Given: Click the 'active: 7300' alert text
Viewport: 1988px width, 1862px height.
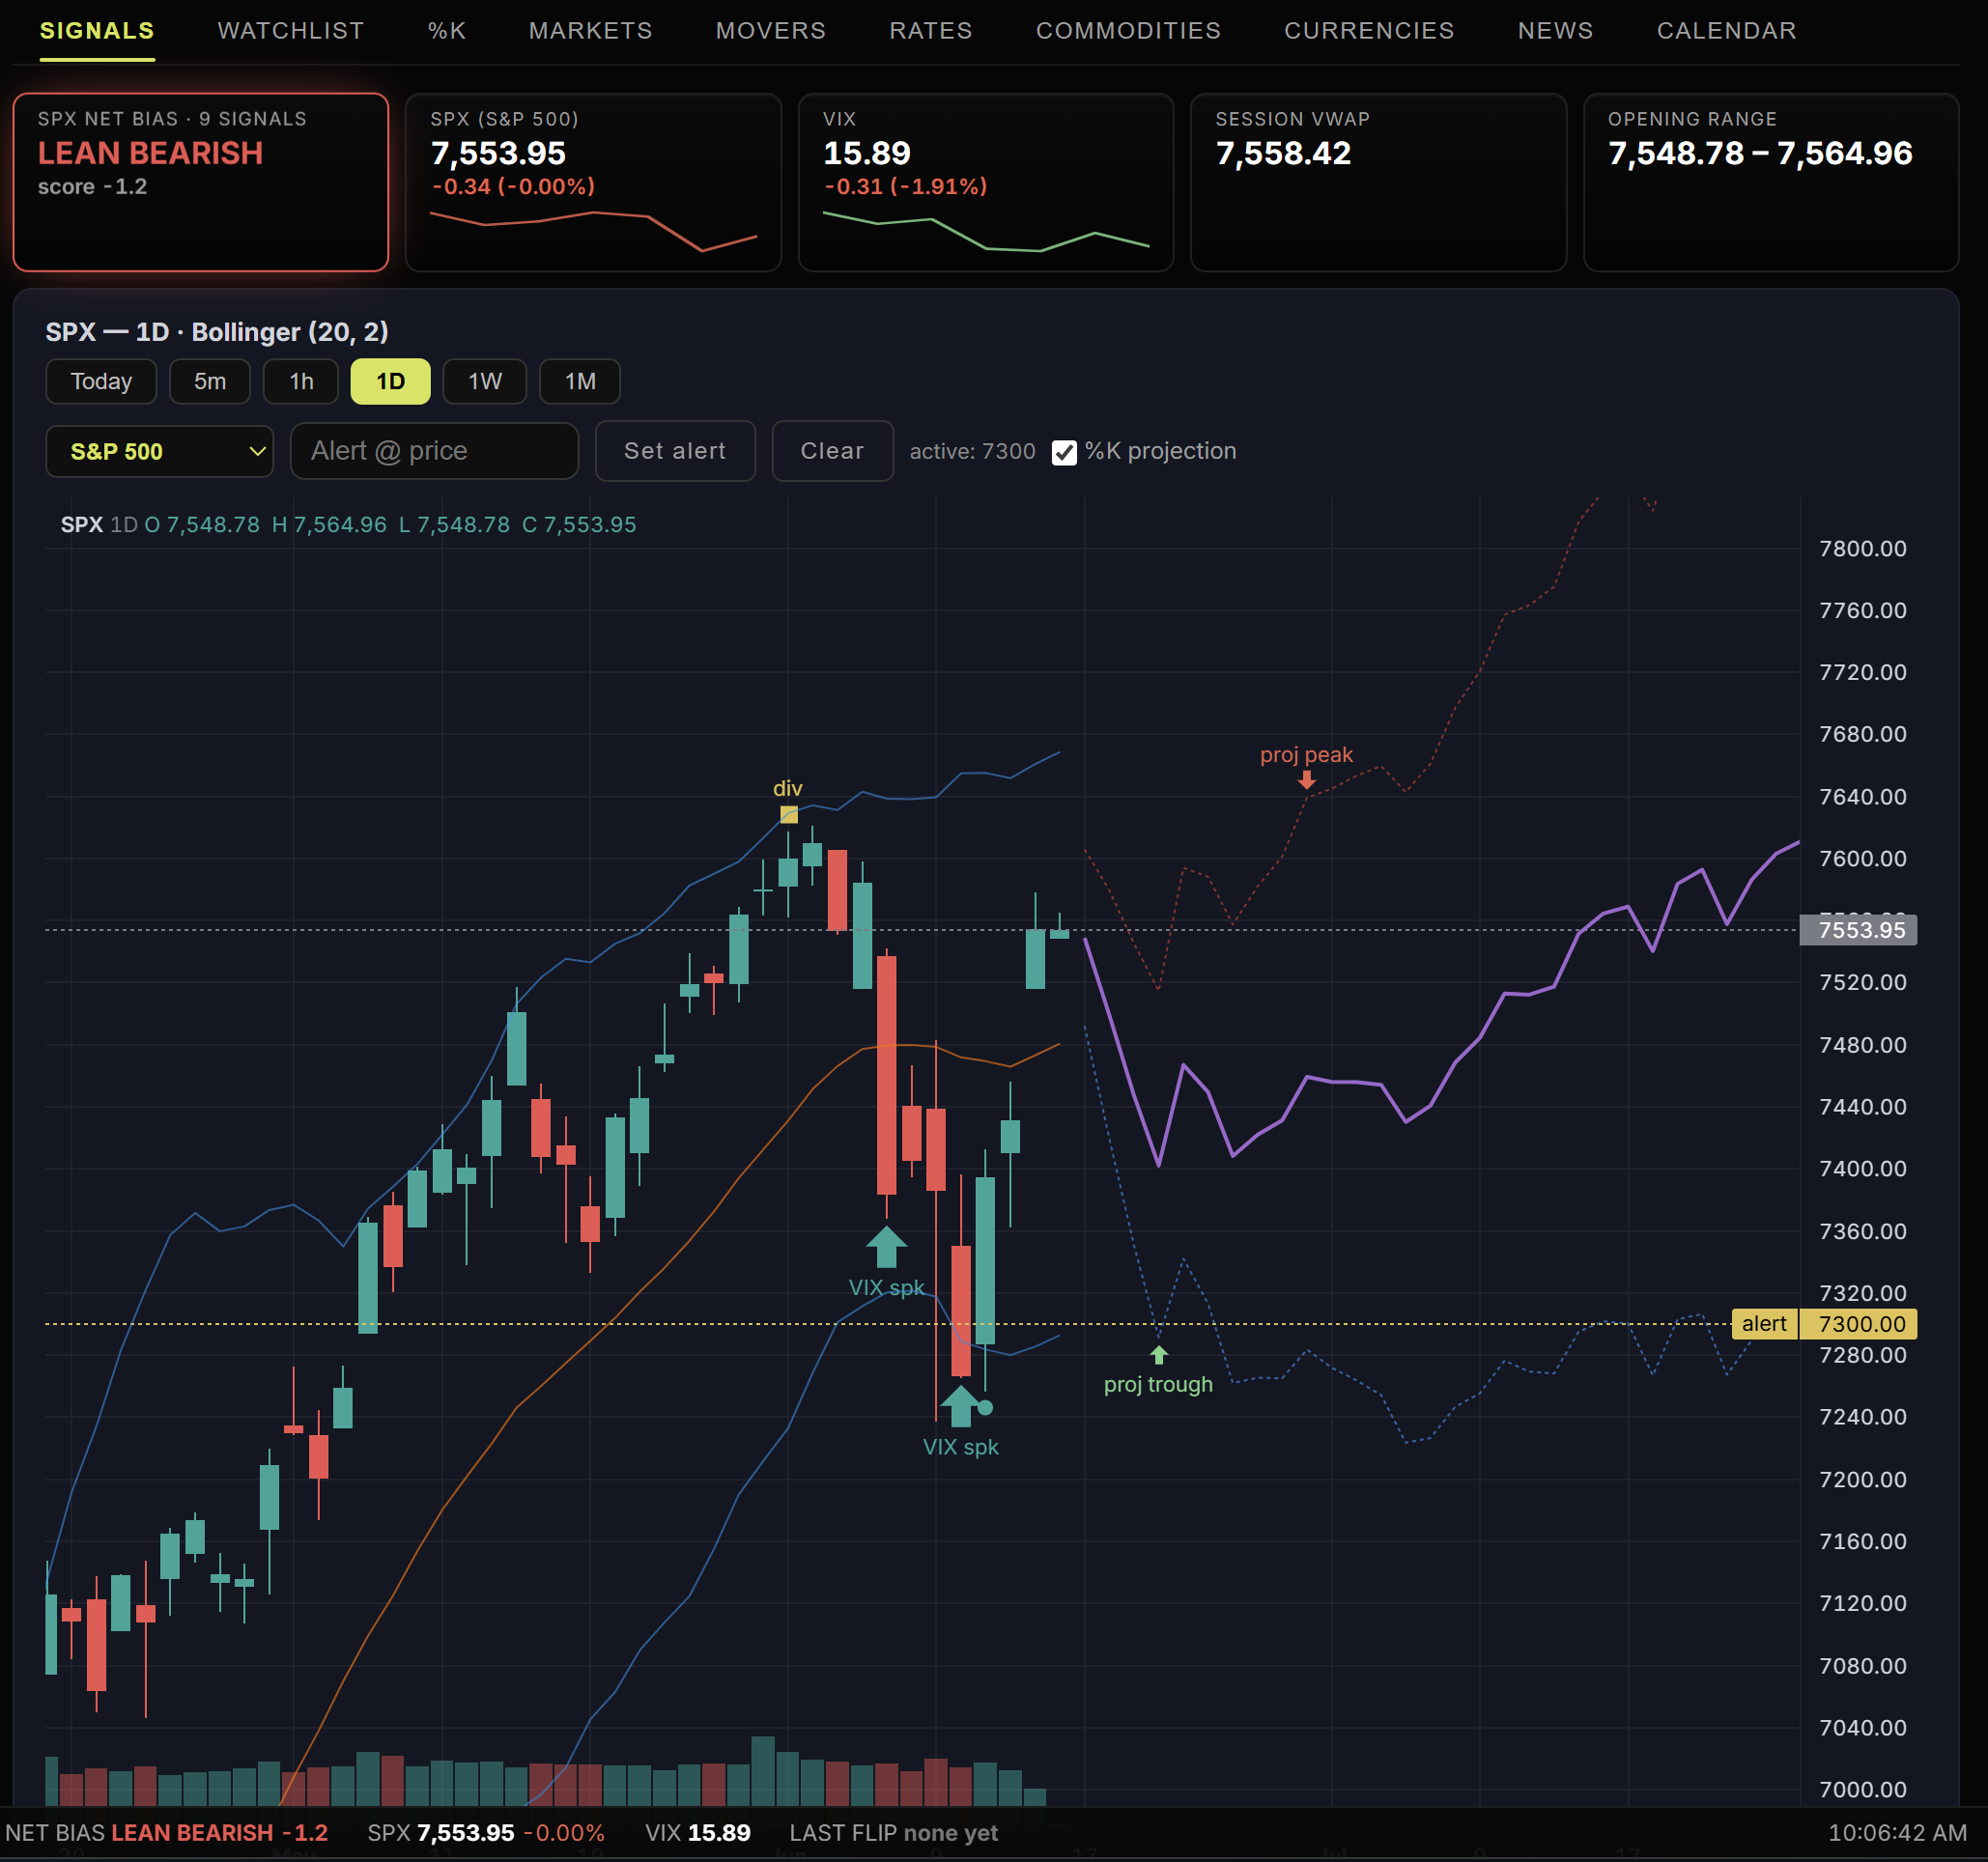Looking at the screenshot, I should pos(972,451).
